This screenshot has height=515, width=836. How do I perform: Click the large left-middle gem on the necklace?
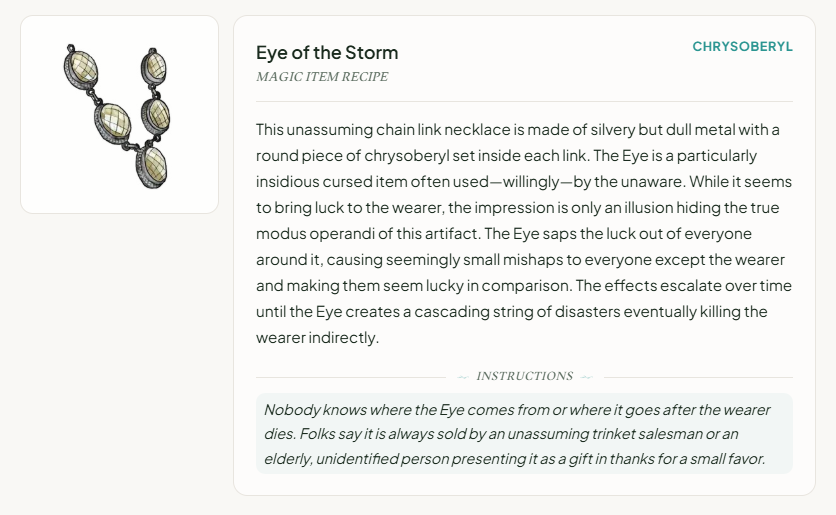113,124
